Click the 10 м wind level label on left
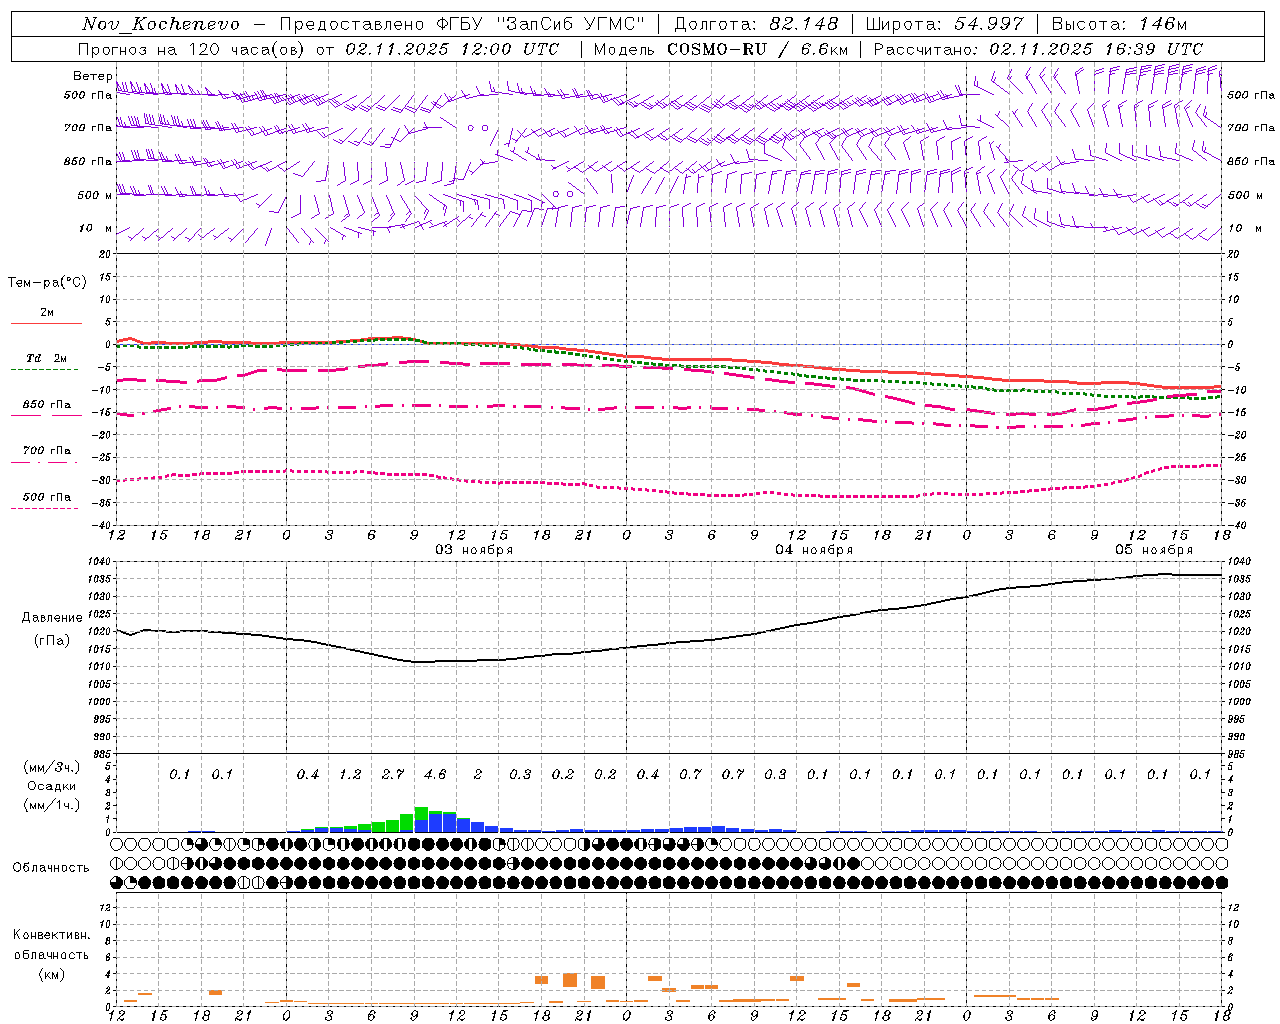Image resolution: width=1280 pixels, height=1024 pixels. click(96, 229)
